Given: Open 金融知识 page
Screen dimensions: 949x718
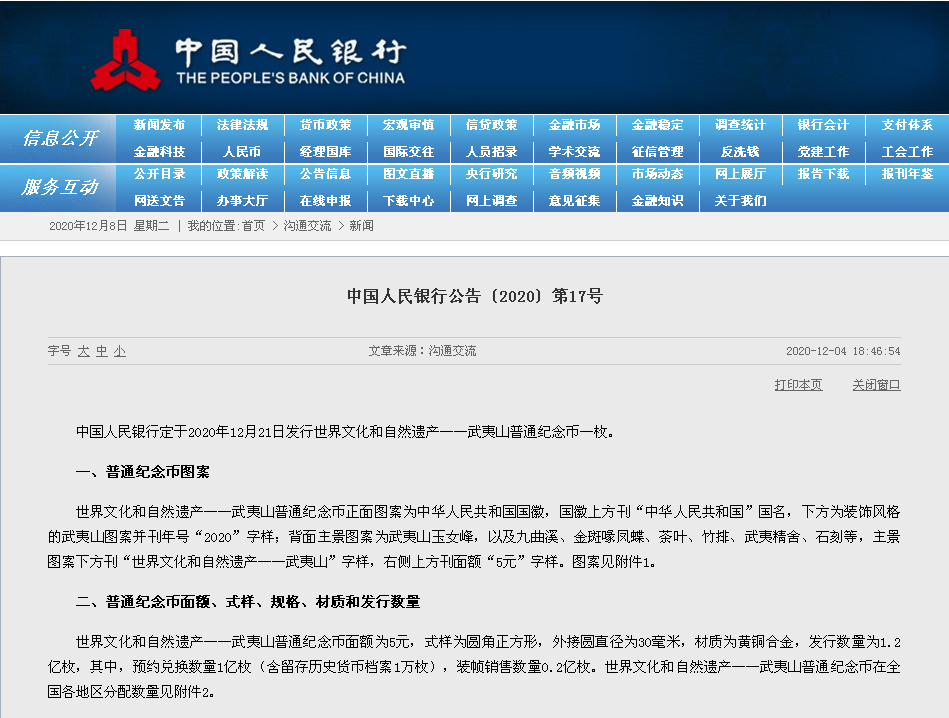Looking at the screenshot, I should click(x=657, y=200).
